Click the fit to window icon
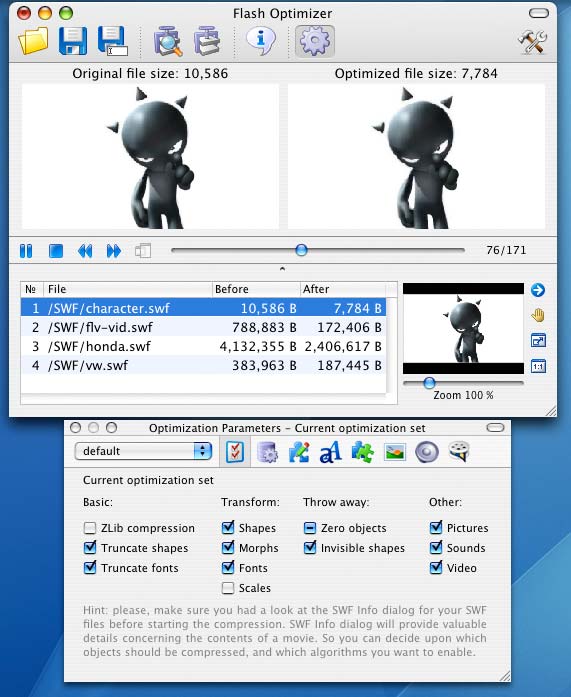This screenshot has width=571, height=697. coord(538,341)
